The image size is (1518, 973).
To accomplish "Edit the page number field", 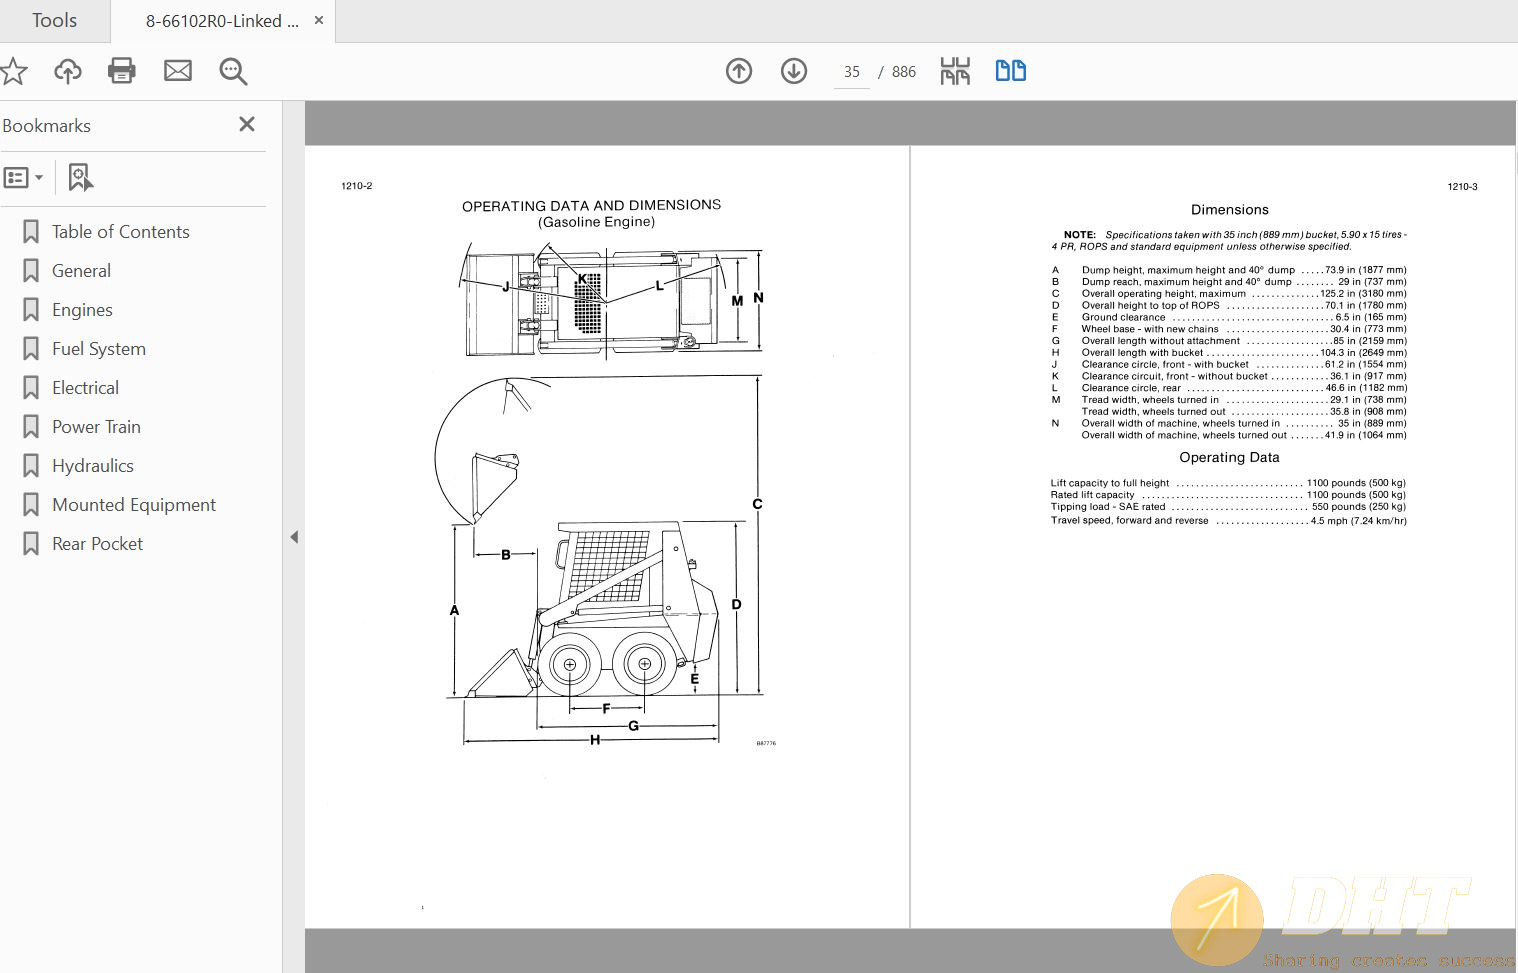I will point(851,71).
